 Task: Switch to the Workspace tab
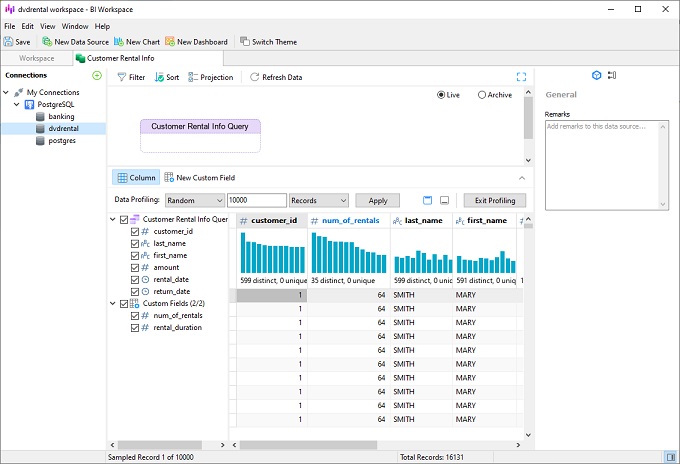(x=37, y=58)
